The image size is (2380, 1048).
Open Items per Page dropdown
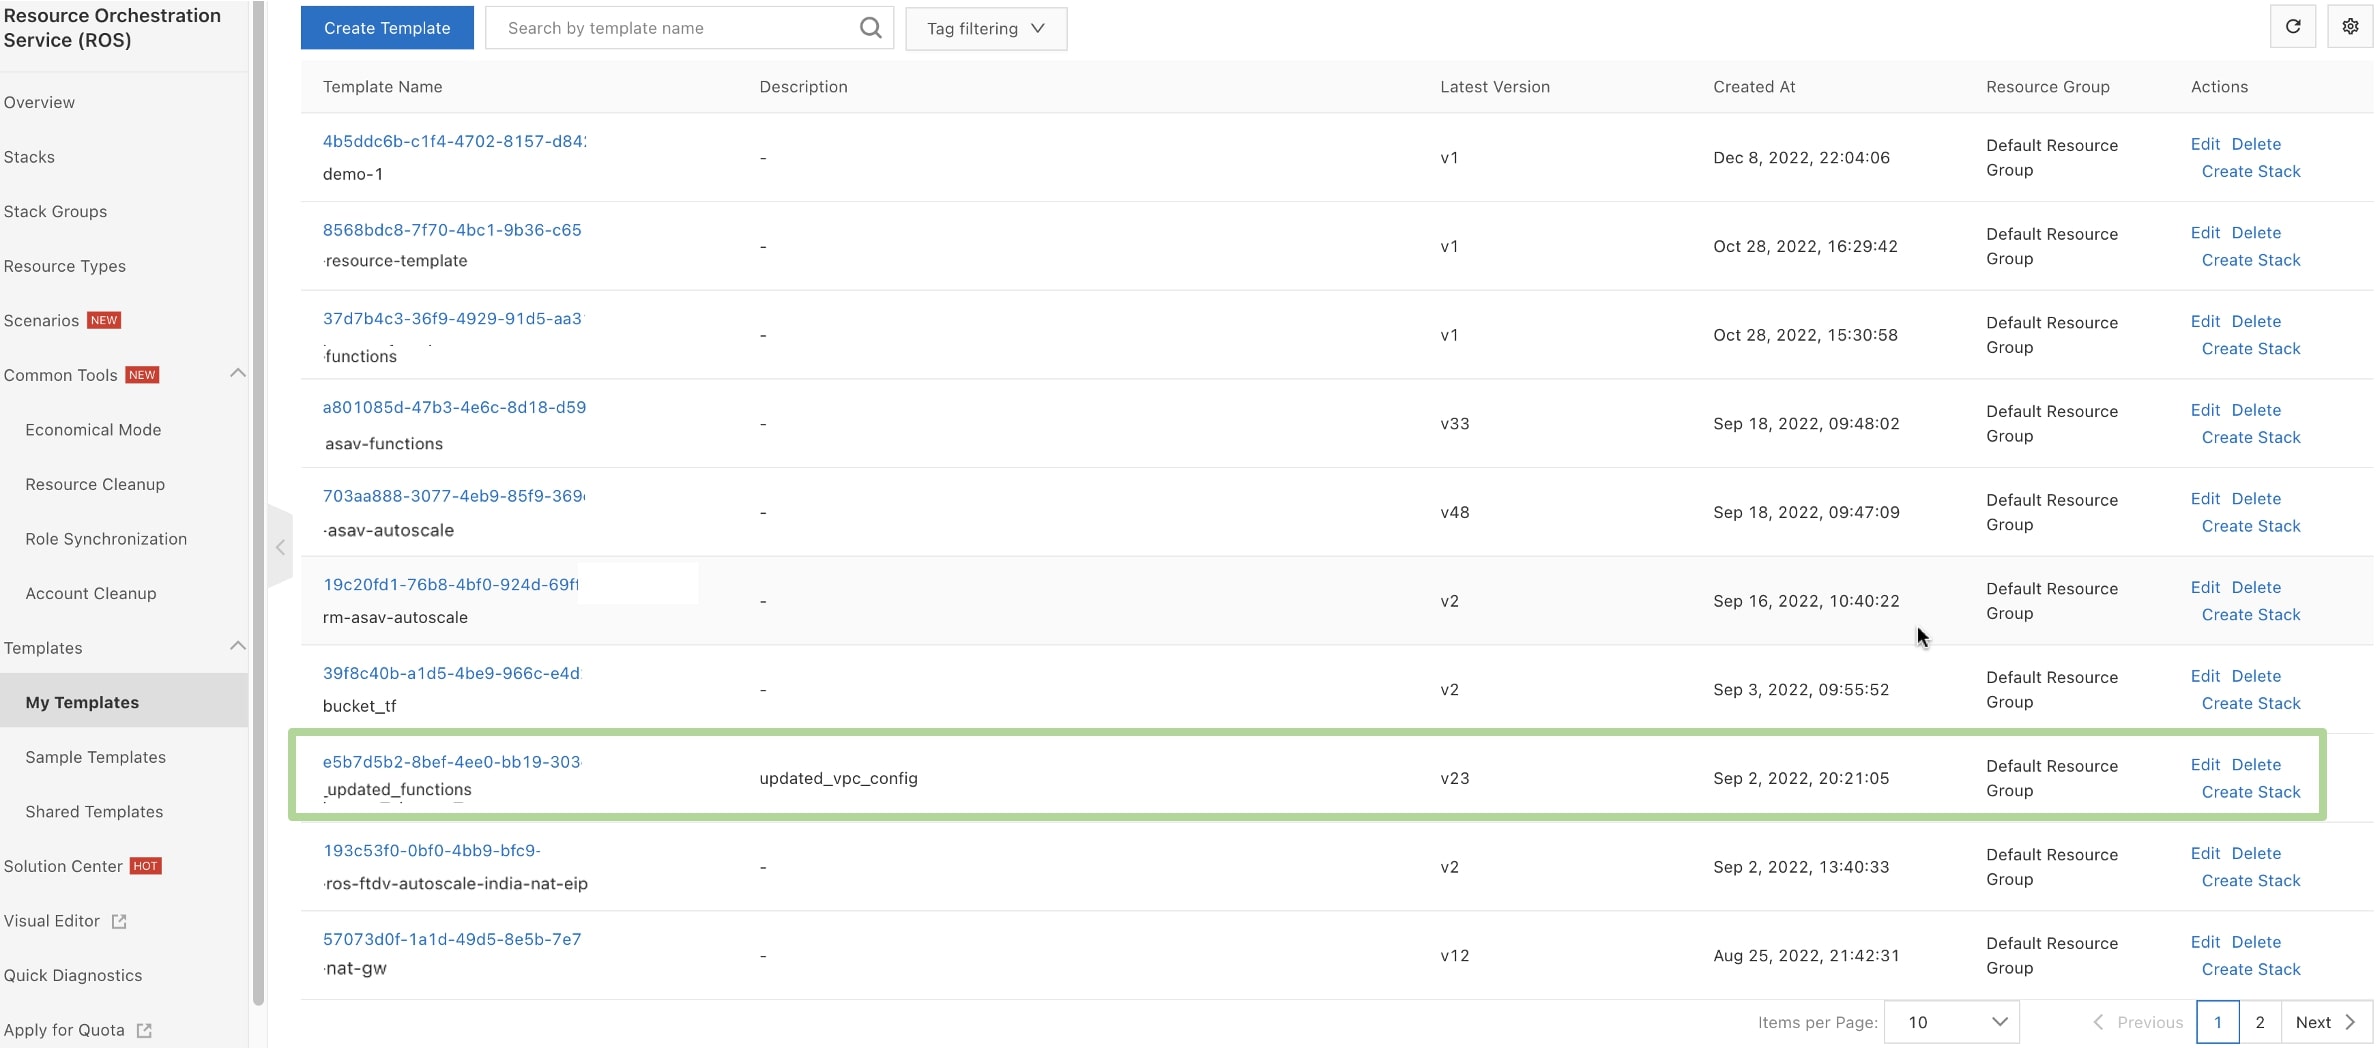coord(1951,1022)
